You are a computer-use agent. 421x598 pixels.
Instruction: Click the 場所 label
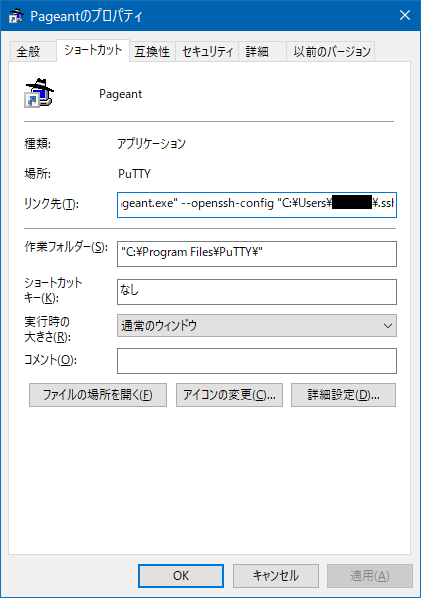pyautogui.click(x=37, y=174)
